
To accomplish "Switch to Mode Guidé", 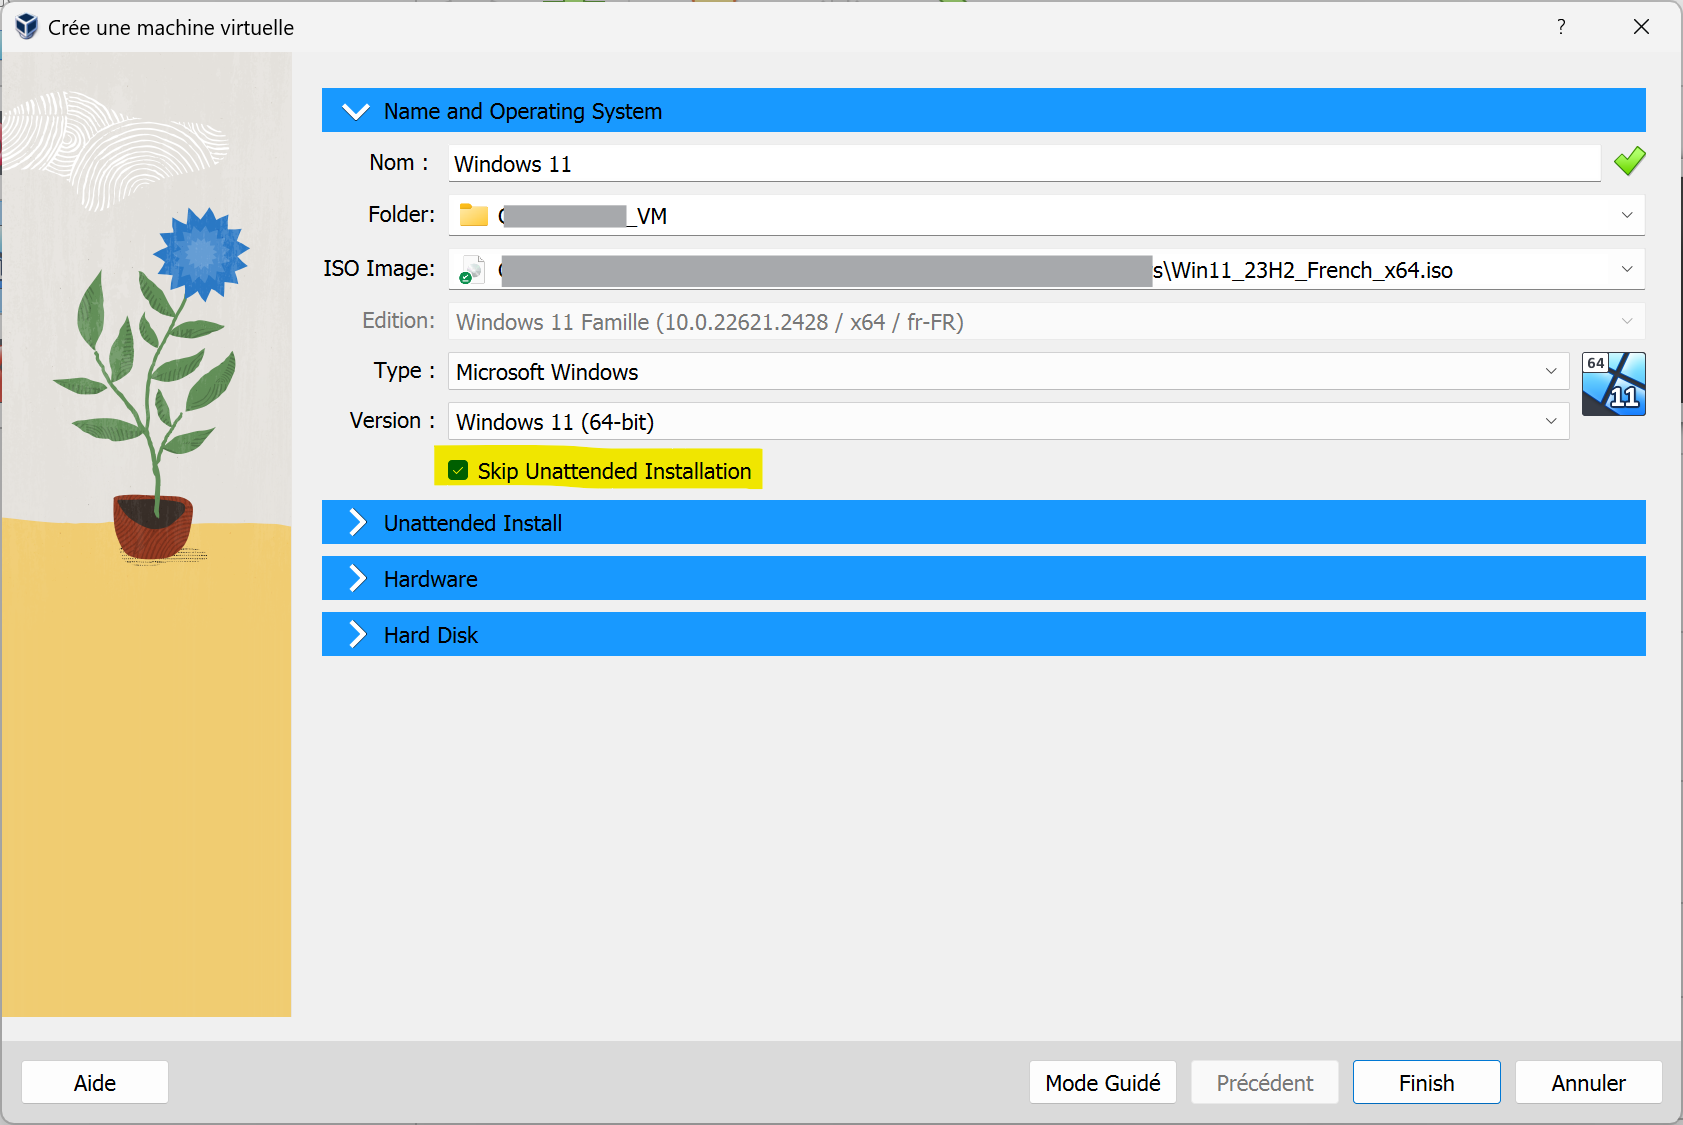I will [1102, 1082].
